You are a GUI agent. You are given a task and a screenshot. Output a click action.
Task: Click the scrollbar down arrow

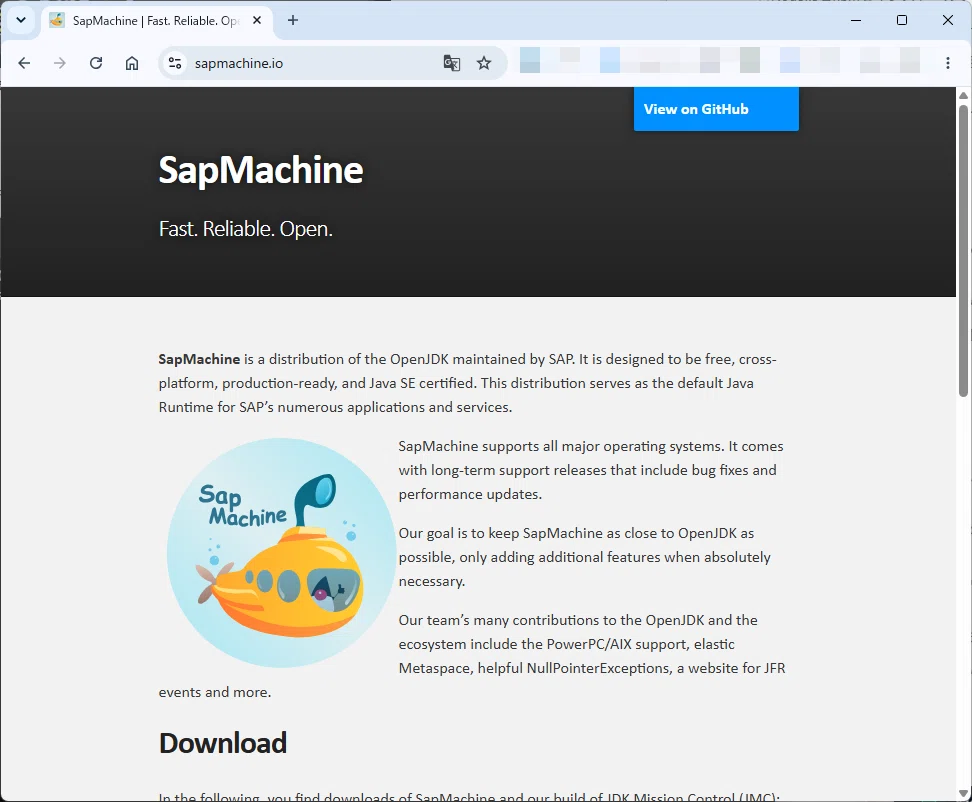963,793
